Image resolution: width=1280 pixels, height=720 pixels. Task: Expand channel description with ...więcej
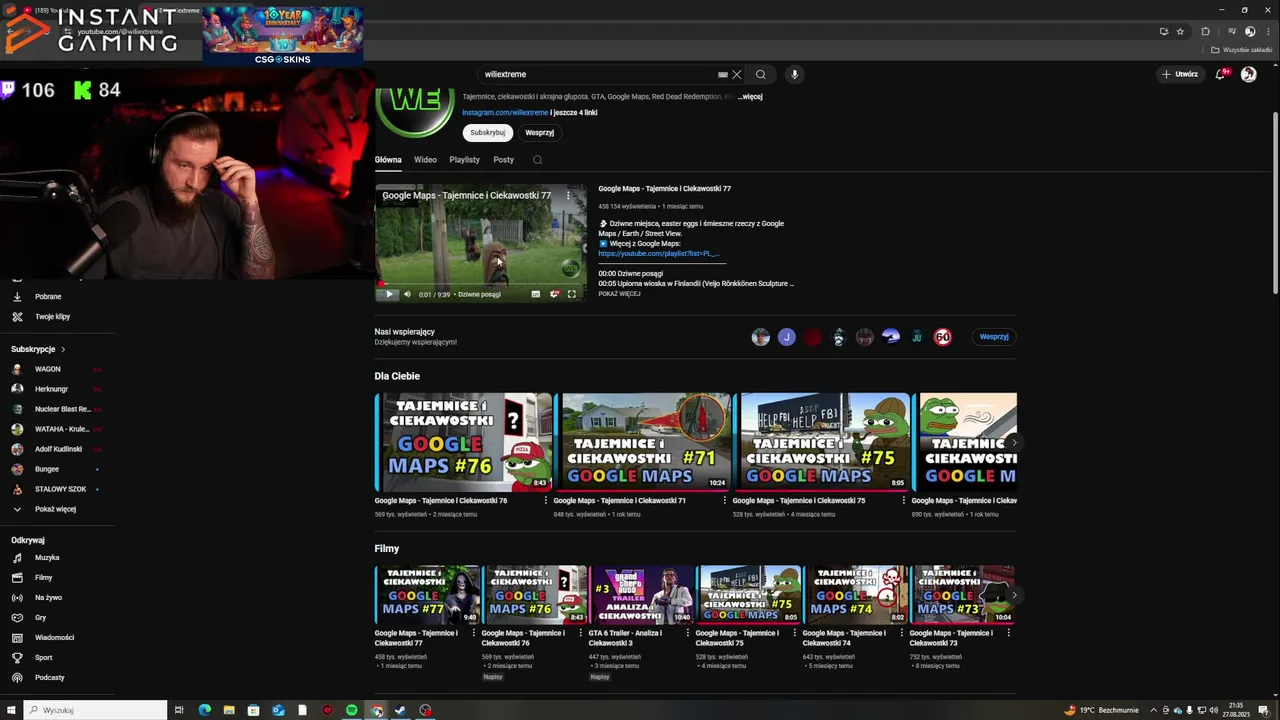click(750, 97)
